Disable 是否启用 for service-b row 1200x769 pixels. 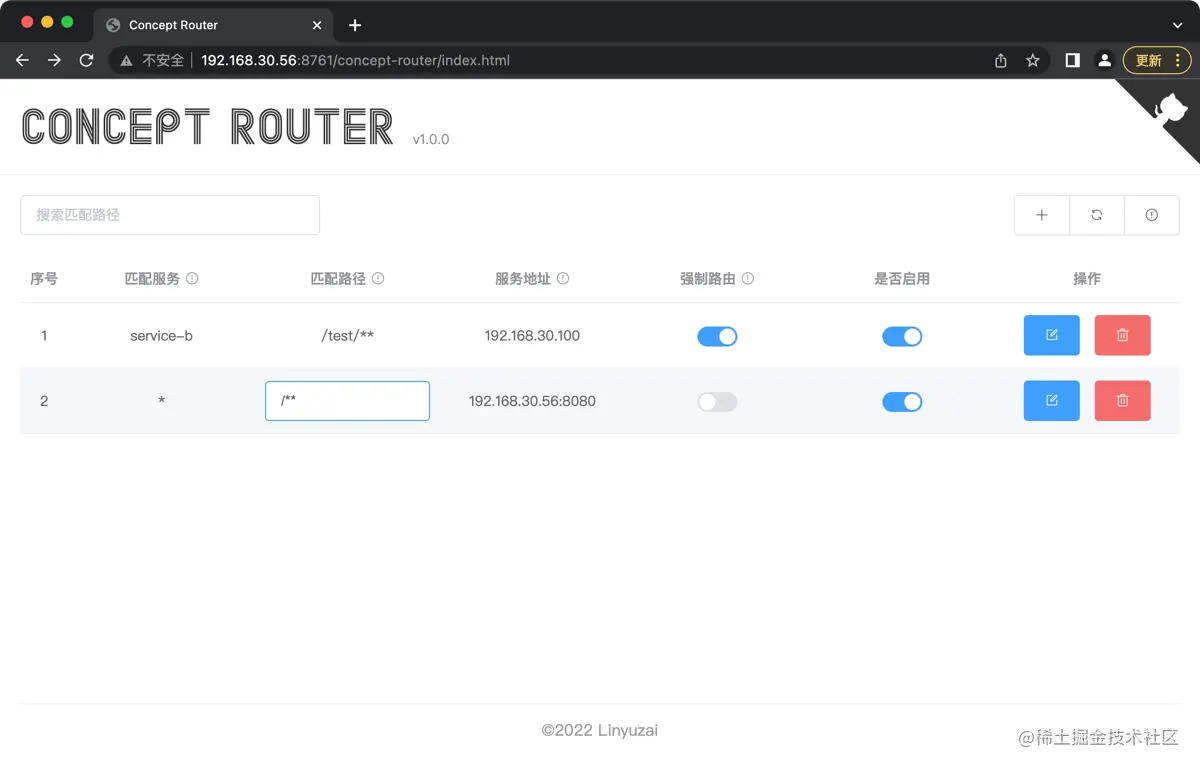coord(902,336)
